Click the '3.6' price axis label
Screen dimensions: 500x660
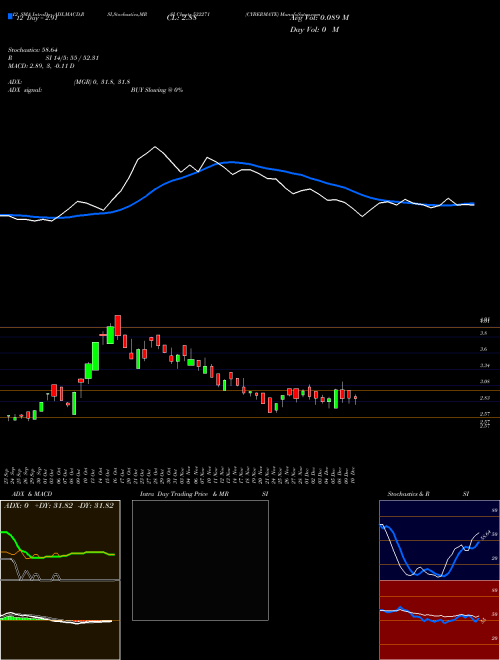[484, 349]
